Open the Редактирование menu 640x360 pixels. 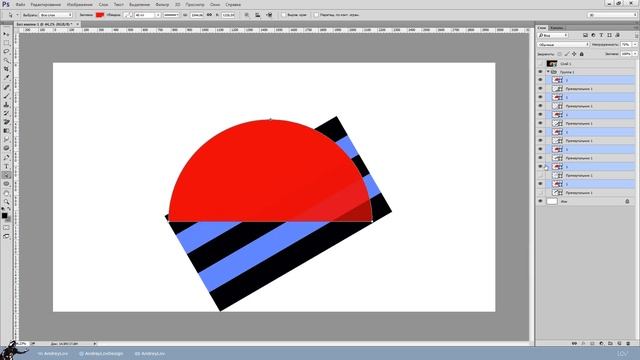point(46,4)
